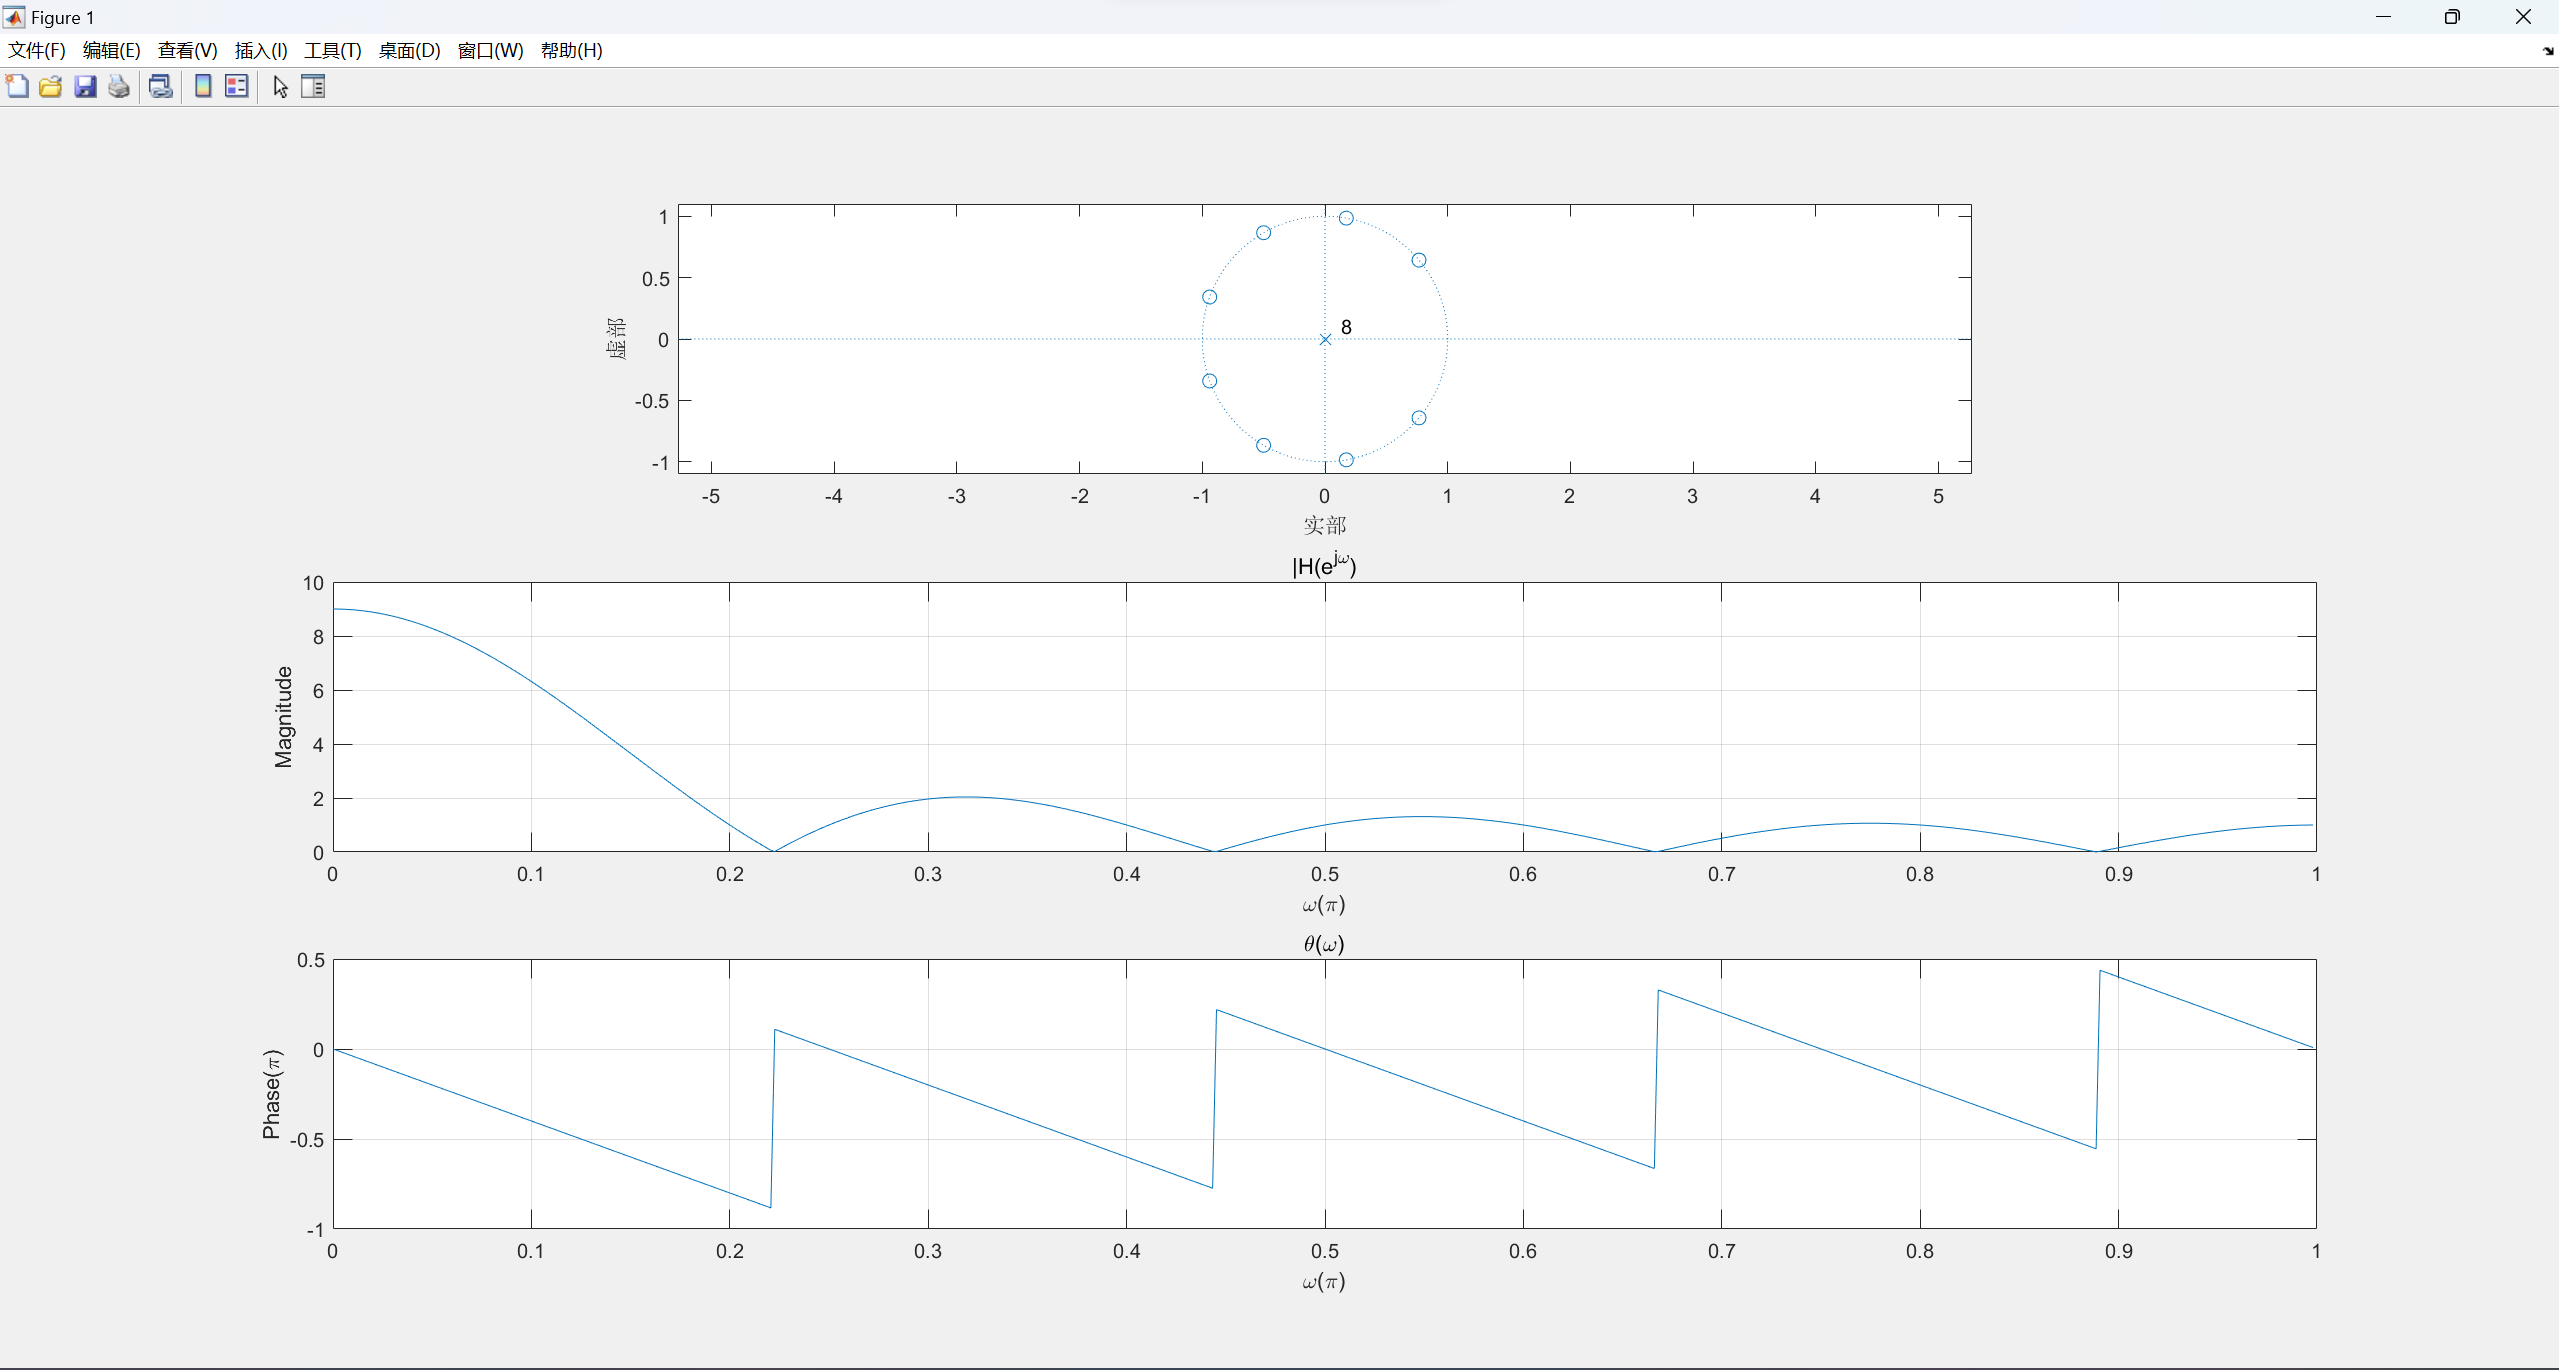The height and width of the screenshot is (1370, 2559).
Task: Open the 文件(F) menu
Action: pos(37,51)
